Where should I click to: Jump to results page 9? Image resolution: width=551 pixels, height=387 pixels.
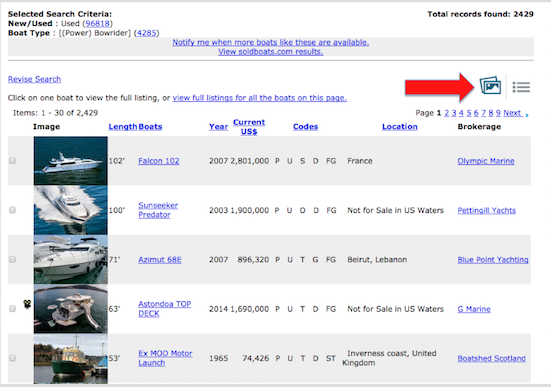498,113
